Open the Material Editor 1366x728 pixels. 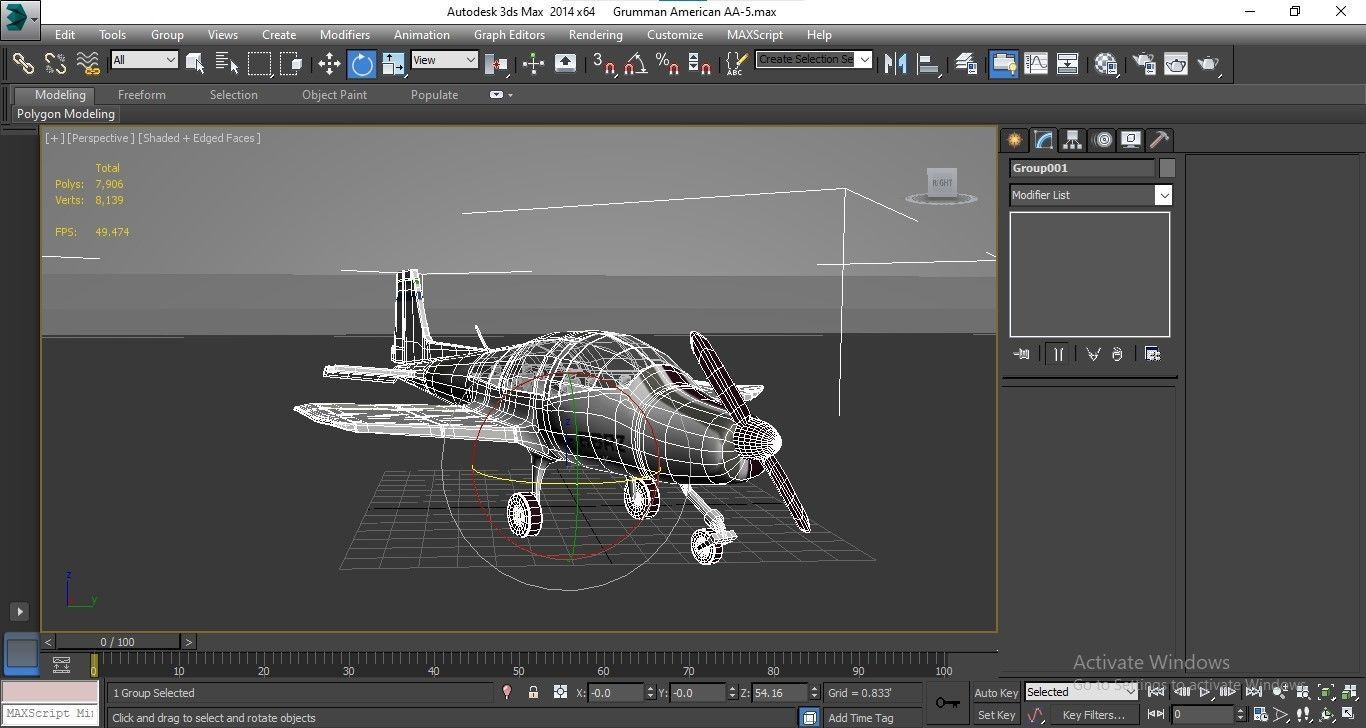[x=1106, y=64]
